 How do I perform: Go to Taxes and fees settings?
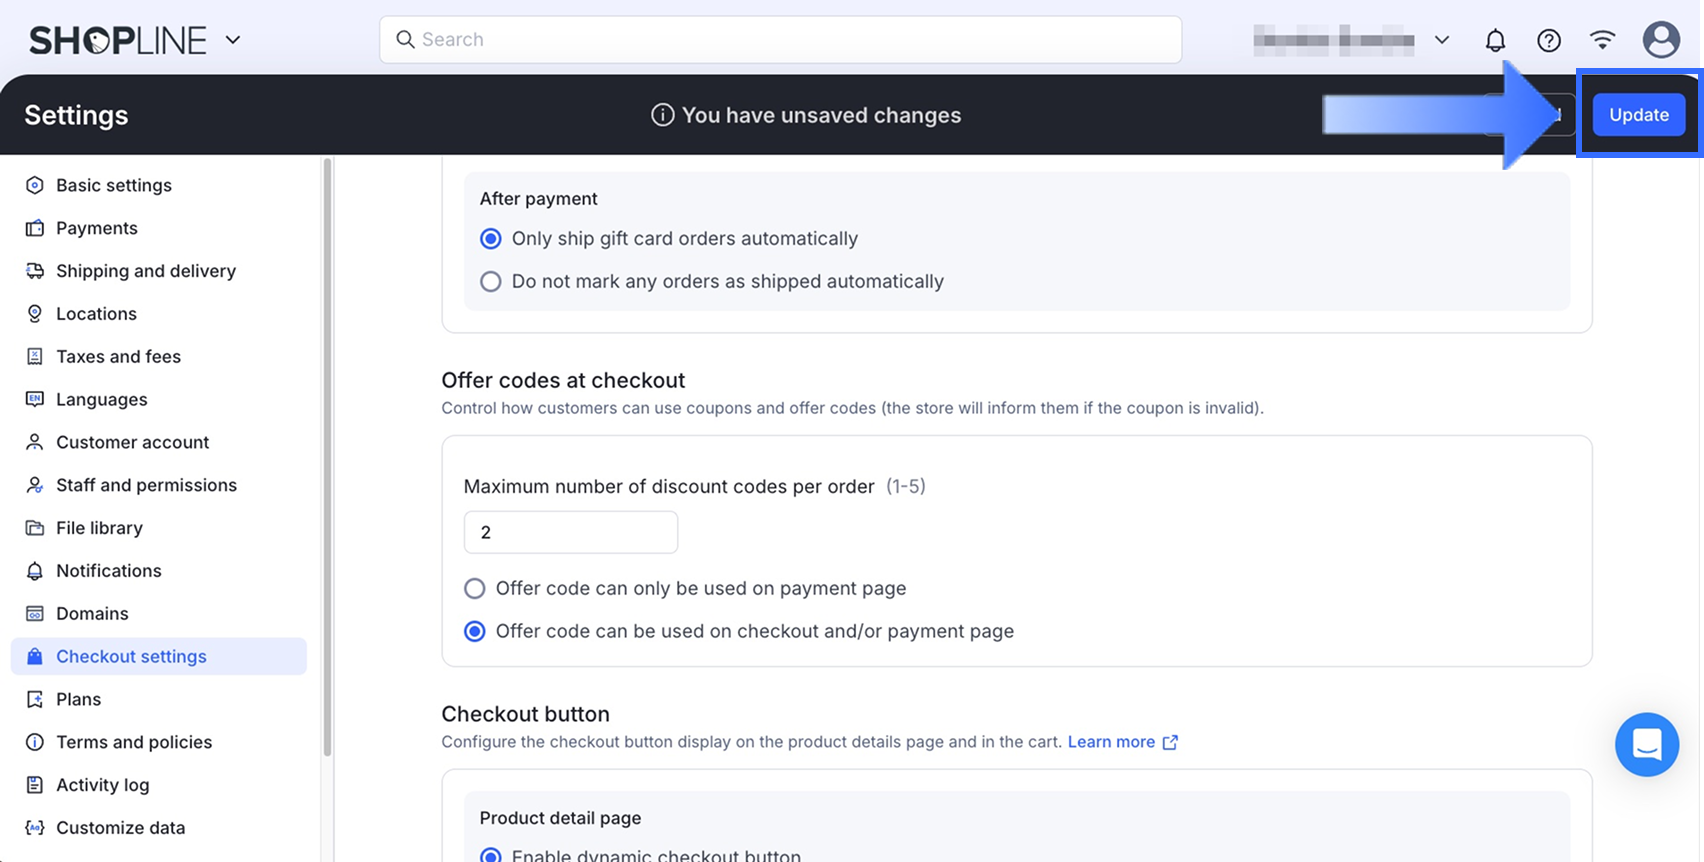(x=118, y=357)
